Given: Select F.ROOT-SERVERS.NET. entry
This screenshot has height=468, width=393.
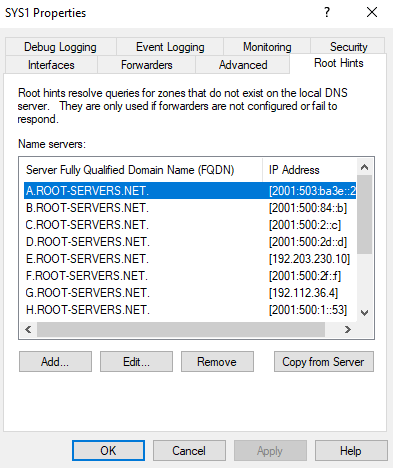Looking at the screenshot, I should (190, 276).
